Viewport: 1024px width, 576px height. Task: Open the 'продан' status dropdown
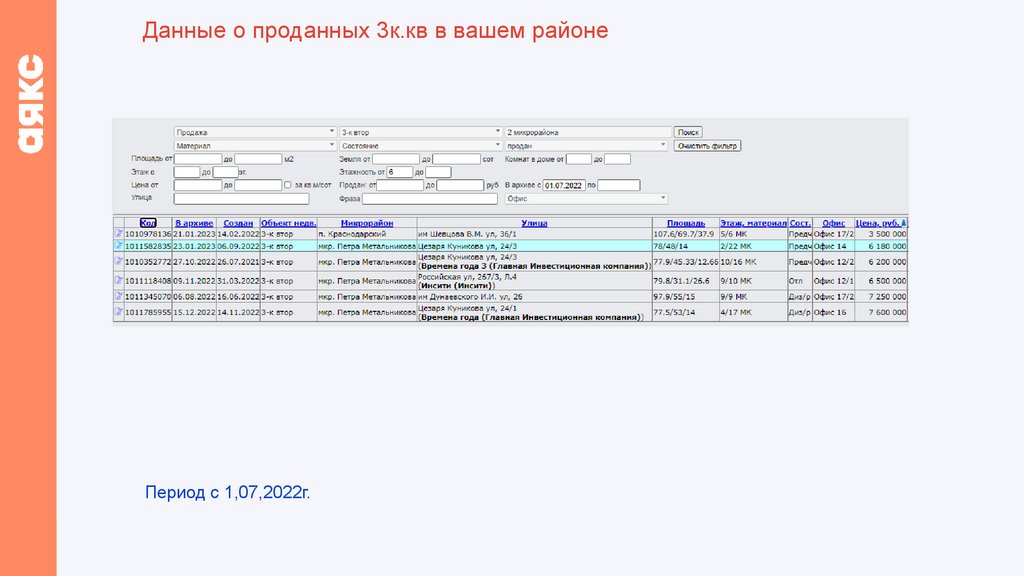[x=586, y=146]
